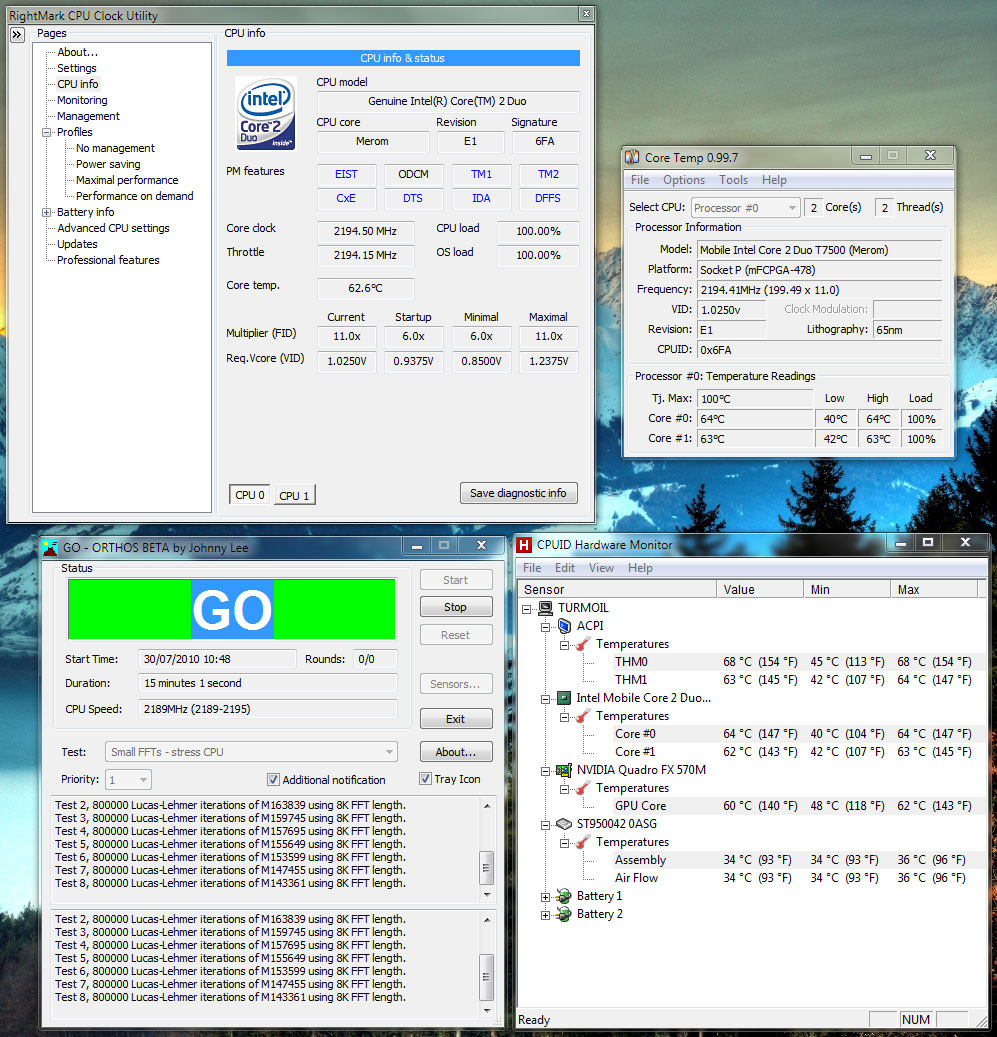Stop the ORTHOS stress test
Image resolution: width=997 pixels, height=1037 pixels.
click(x=455, y=607)
